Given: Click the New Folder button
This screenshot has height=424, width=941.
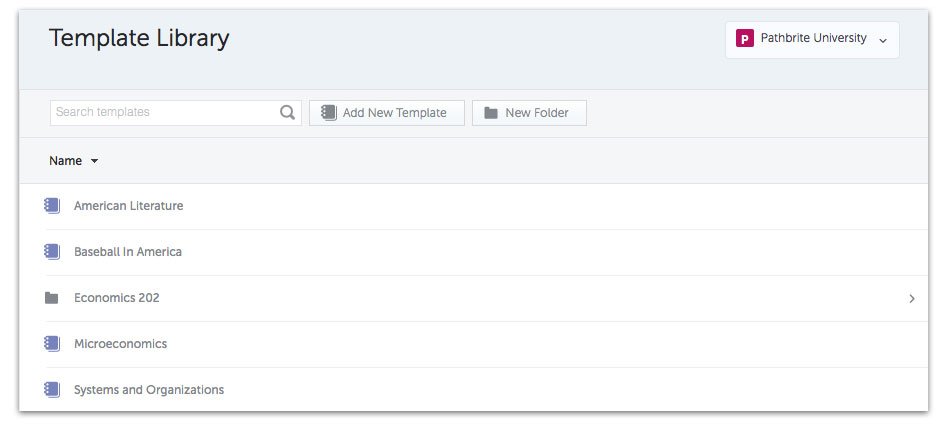Looking at the screenshot, I should (529, 113).
